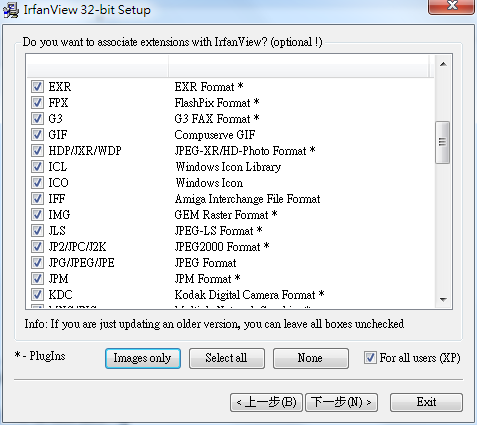Viewport: 477px width, 425px height.
Task: Select JPEG-XR/HD-Photo Format * text
Action: click(245, 151)
